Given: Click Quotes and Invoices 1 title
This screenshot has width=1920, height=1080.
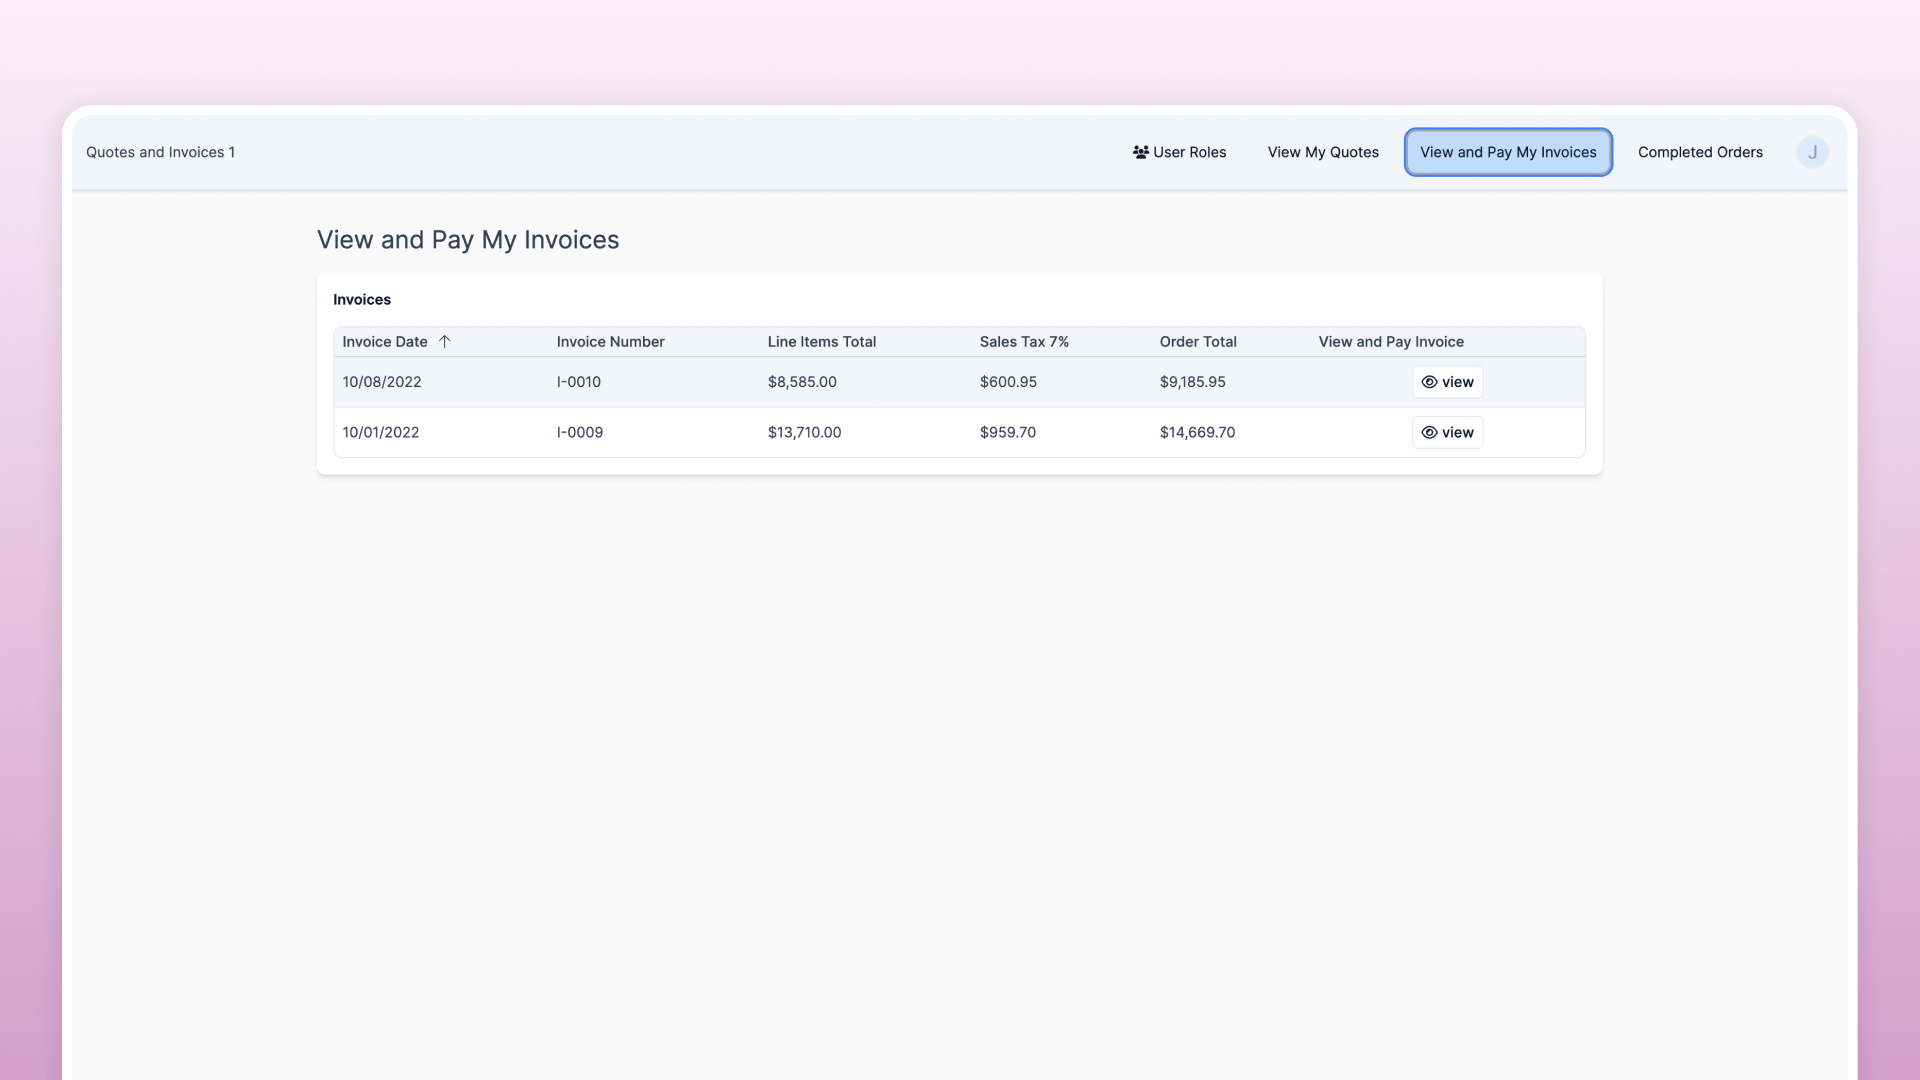Looking at the screenshot, I should pyautogui.click(x=160, y=152).
